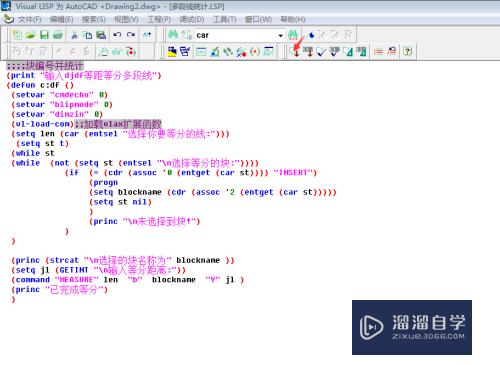Open the 工具(T) menu
The image size is (500, 365).
click(x=225, y=19)
